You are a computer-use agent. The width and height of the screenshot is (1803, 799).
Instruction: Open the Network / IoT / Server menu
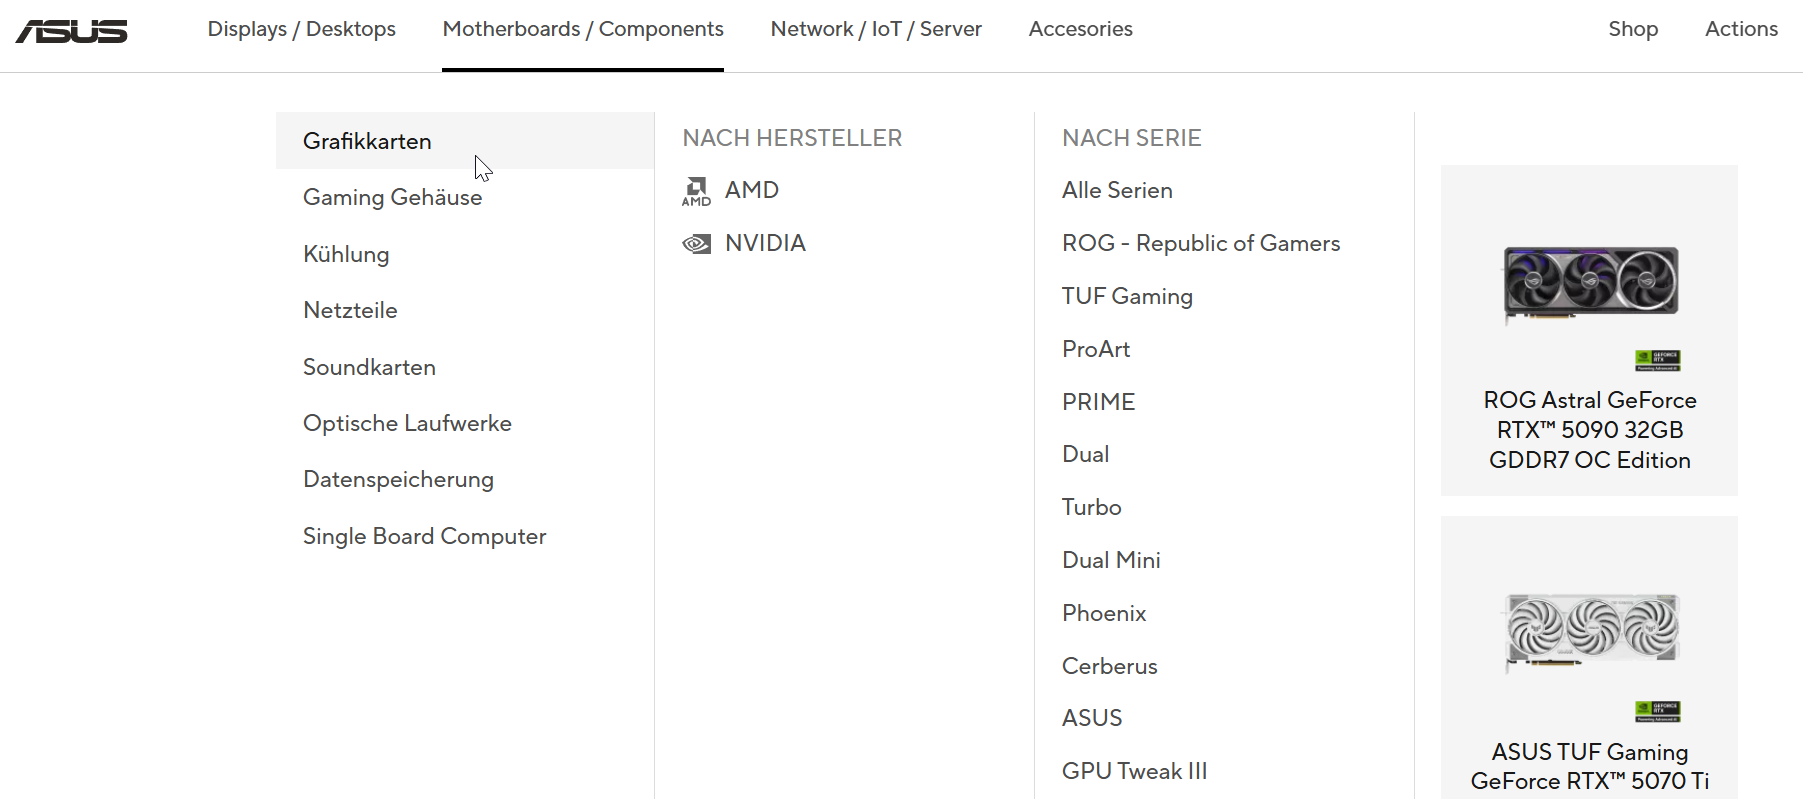click(875, 29)
